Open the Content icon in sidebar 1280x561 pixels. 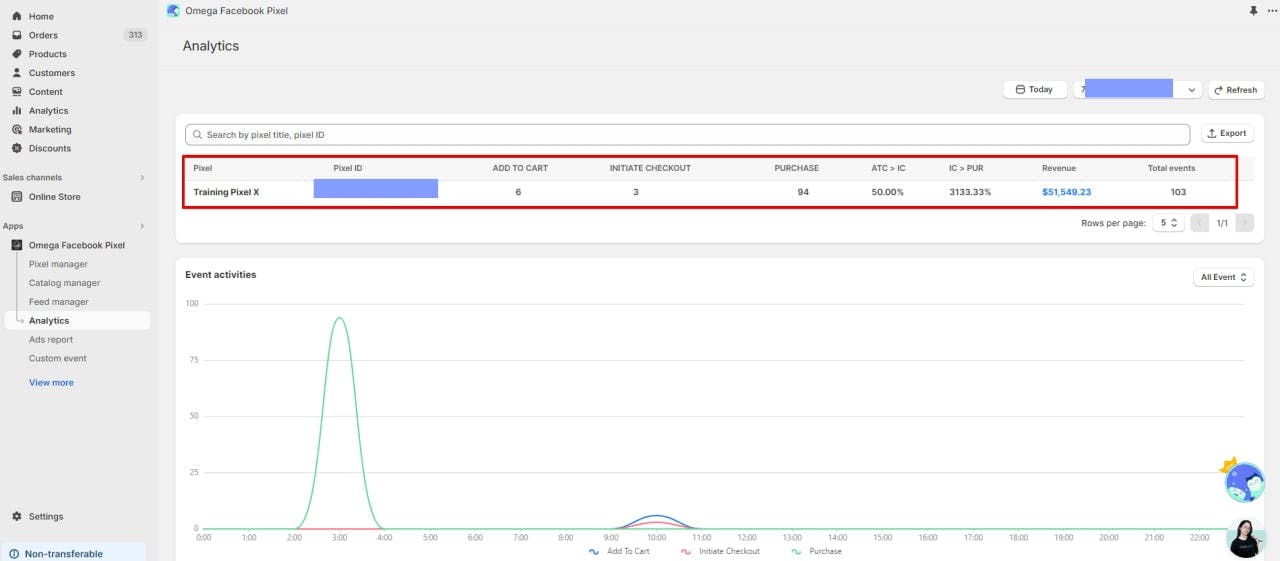point(17,92)
